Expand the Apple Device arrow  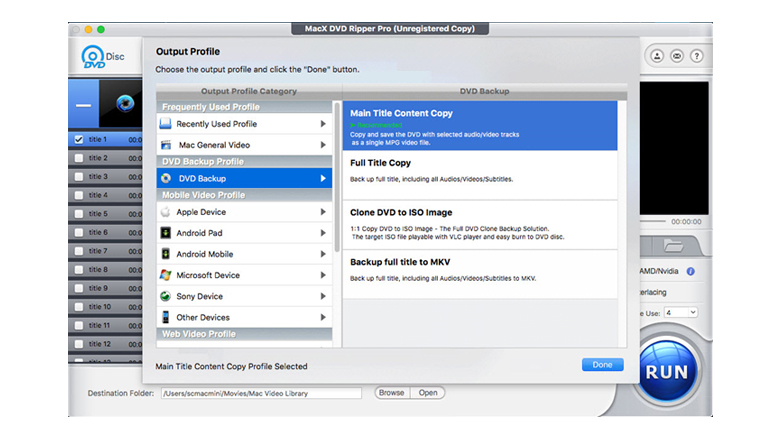point(323,212)
